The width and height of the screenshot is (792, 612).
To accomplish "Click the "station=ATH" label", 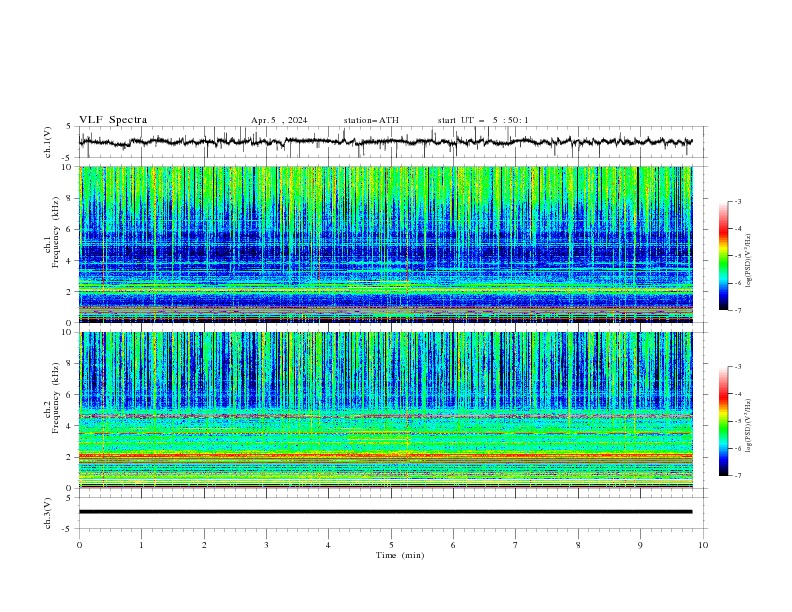I will point(371,120).
